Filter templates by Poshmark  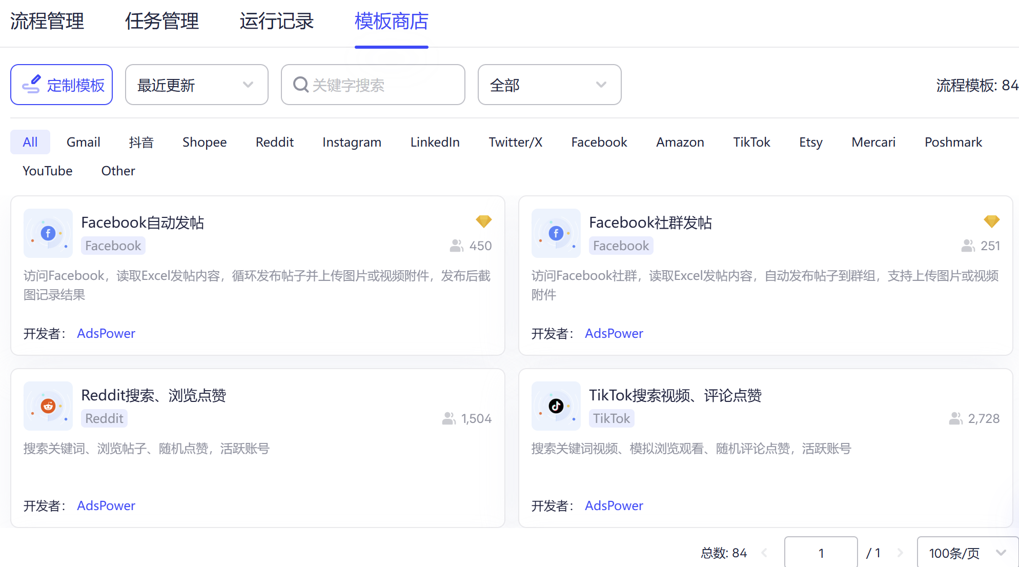[x=953, y=142]
